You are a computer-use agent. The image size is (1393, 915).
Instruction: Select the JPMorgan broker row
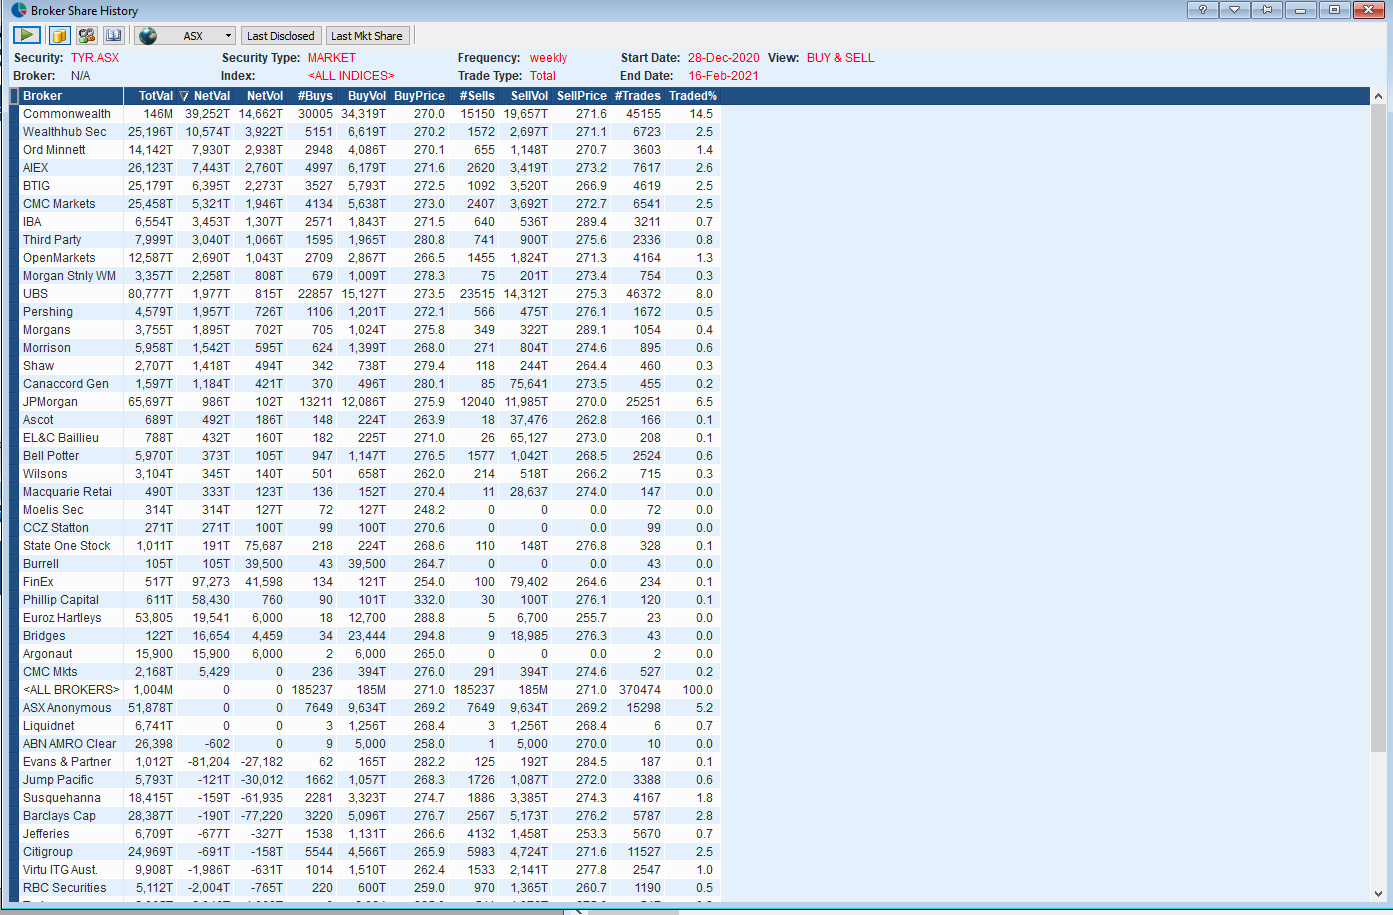pyautogui.click(x=369, y=402)
